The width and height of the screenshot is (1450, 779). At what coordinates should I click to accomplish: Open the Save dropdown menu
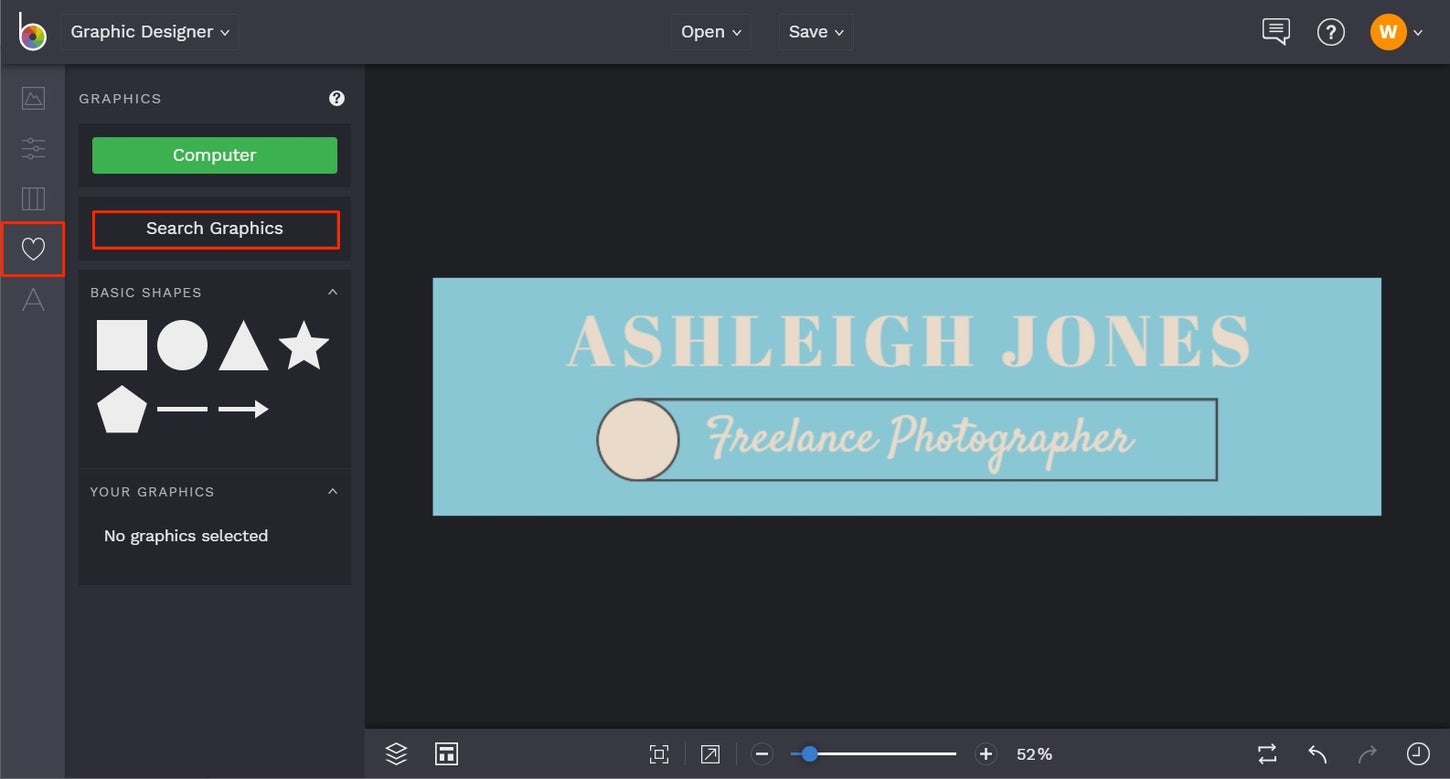(x=816, y=31)
